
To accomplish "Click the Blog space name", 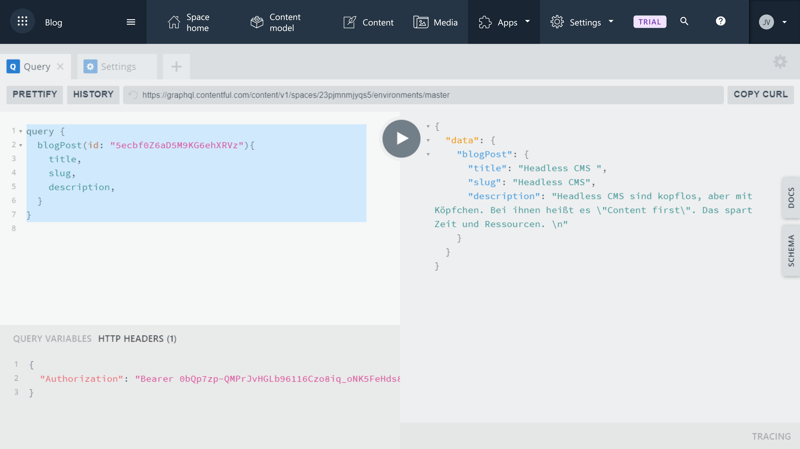I will point(54,22).
